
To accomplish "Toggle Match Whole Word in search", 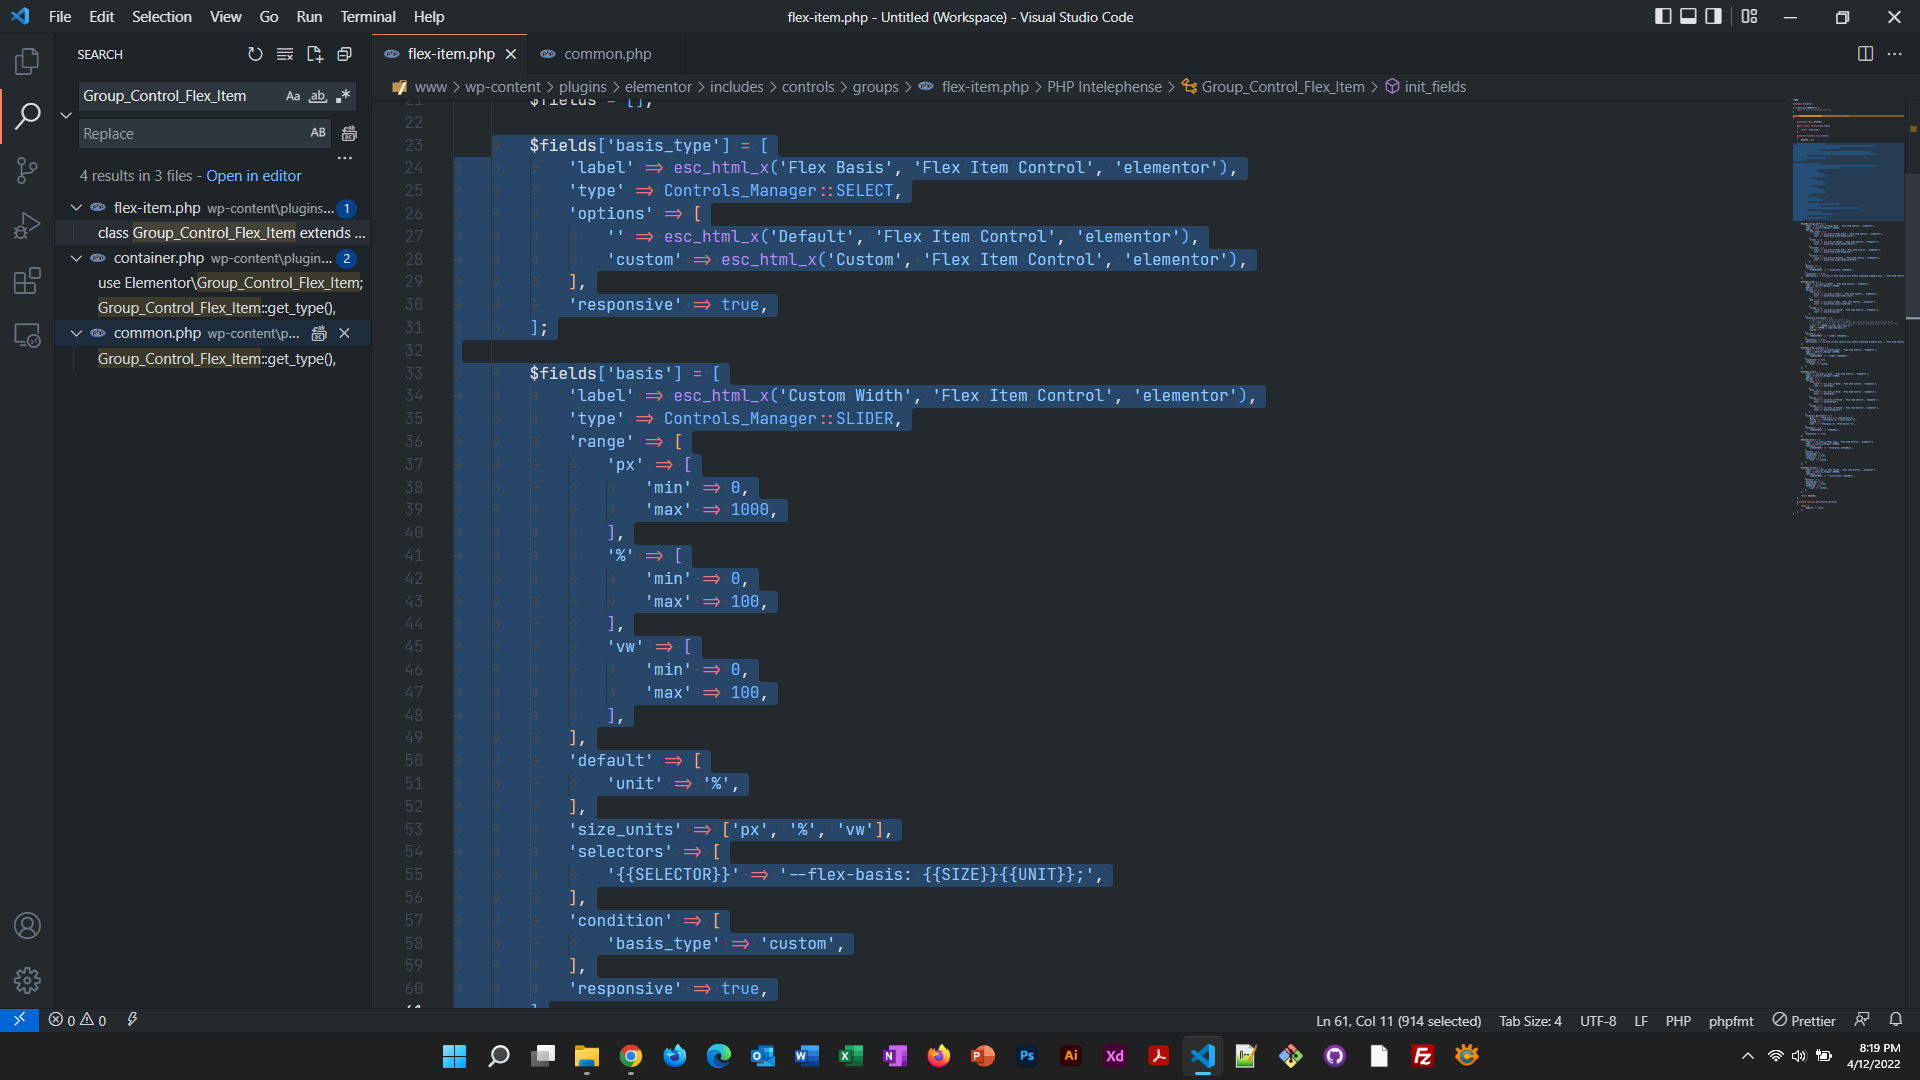I will [x=318, y=96].
